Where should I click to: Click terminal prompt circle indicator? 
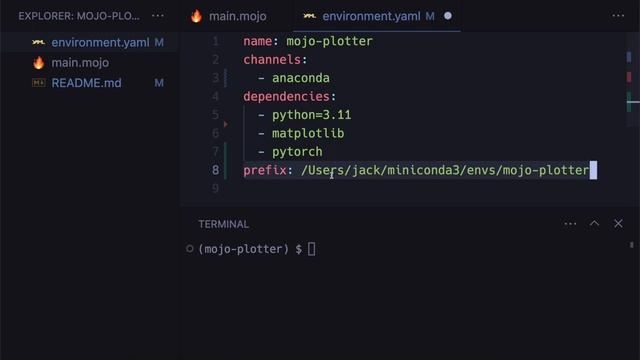coord(189,249)
